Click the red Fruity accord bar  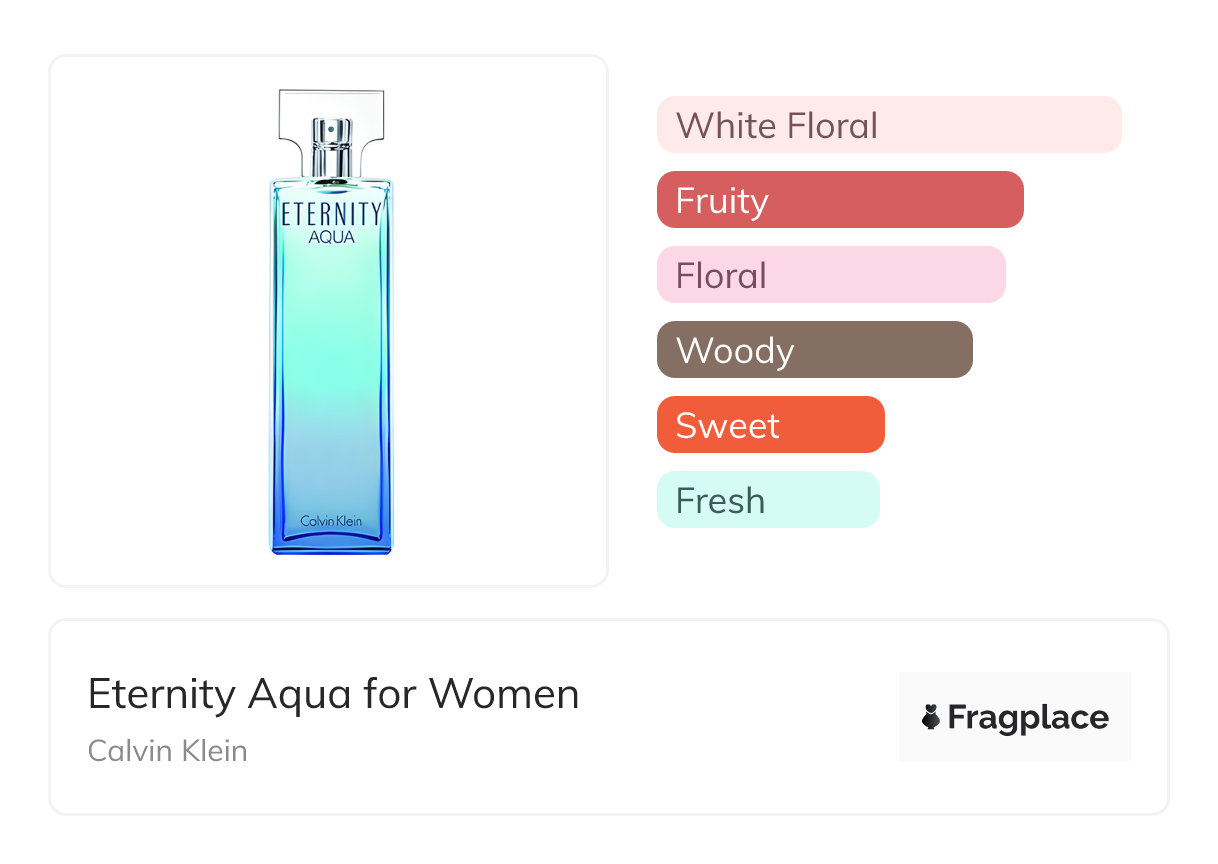[840, 200]
